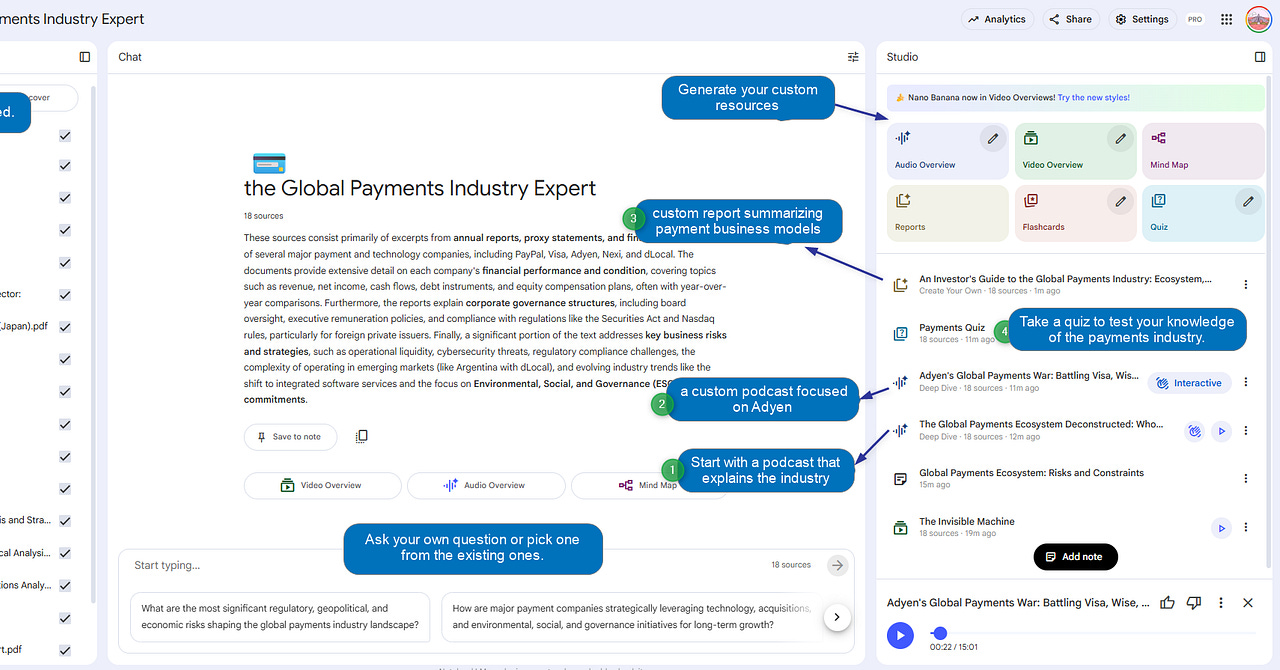Screen dimensions: 1280x670
Task: Start interactive mode for Ecosystem Deconstructed audio
Action: point(1194,431)
